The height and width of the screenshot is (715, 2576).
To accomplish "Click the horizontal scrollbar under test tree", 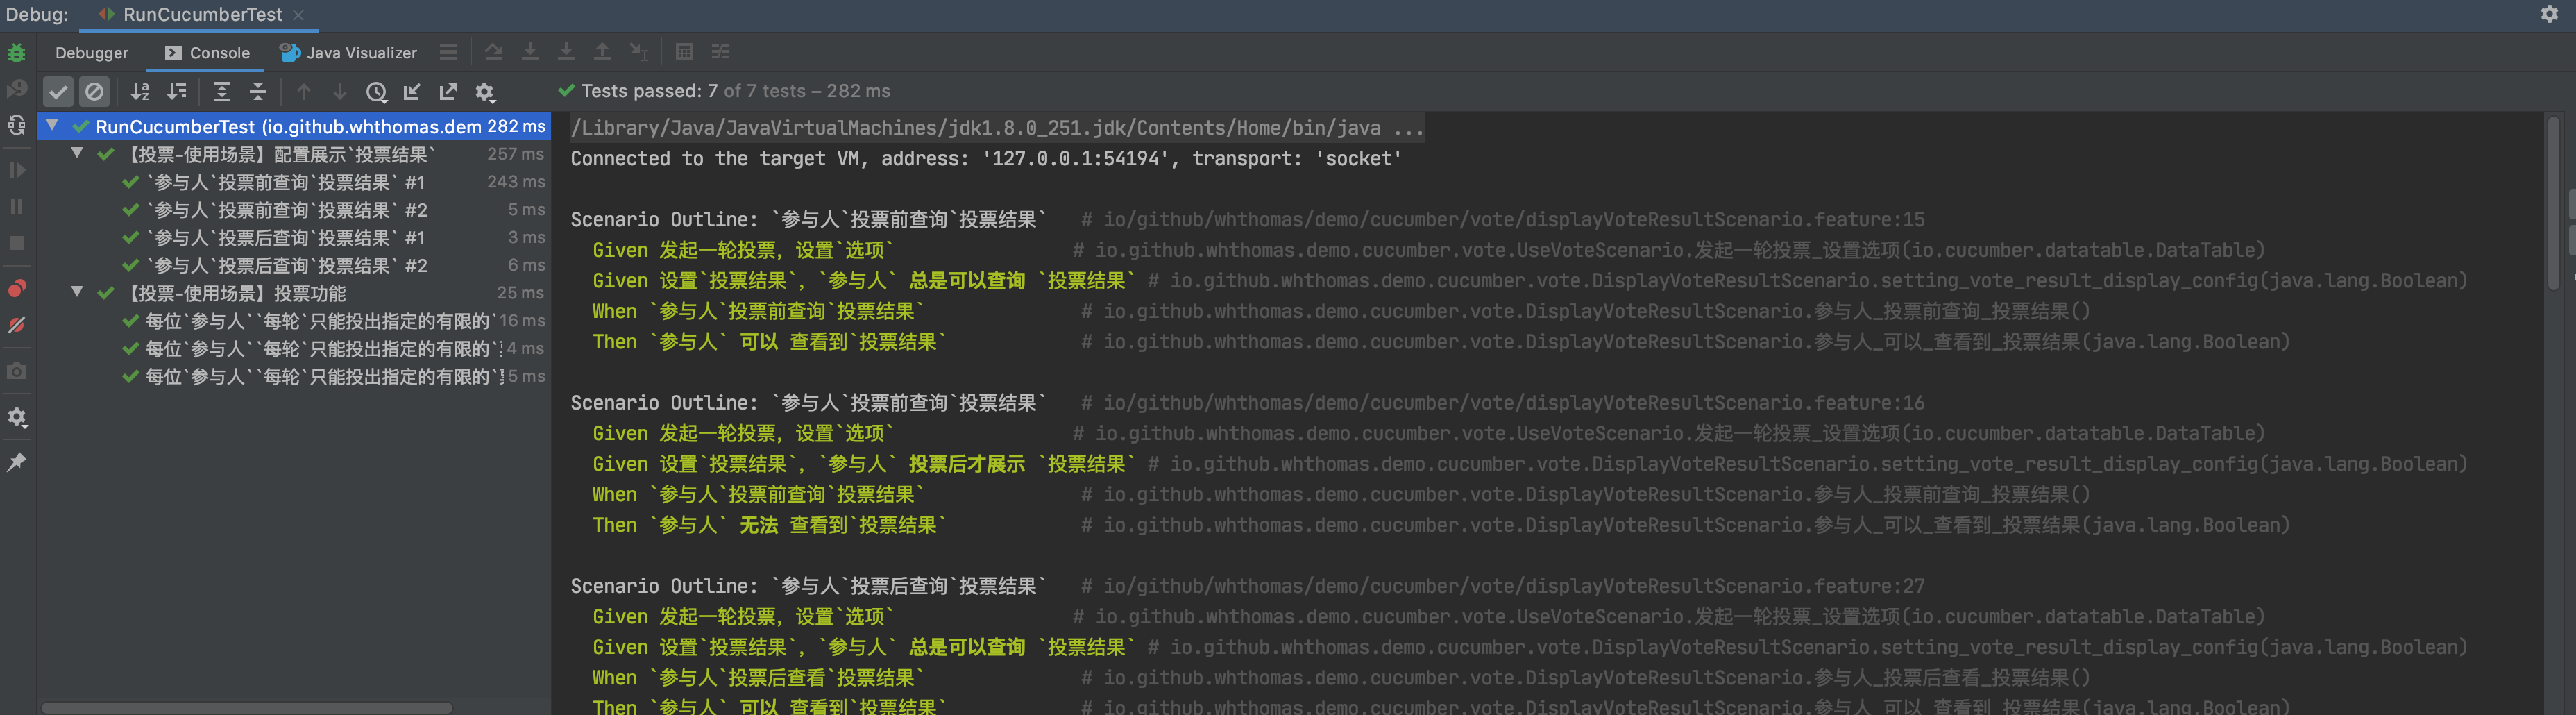I will tap(247, 707).
